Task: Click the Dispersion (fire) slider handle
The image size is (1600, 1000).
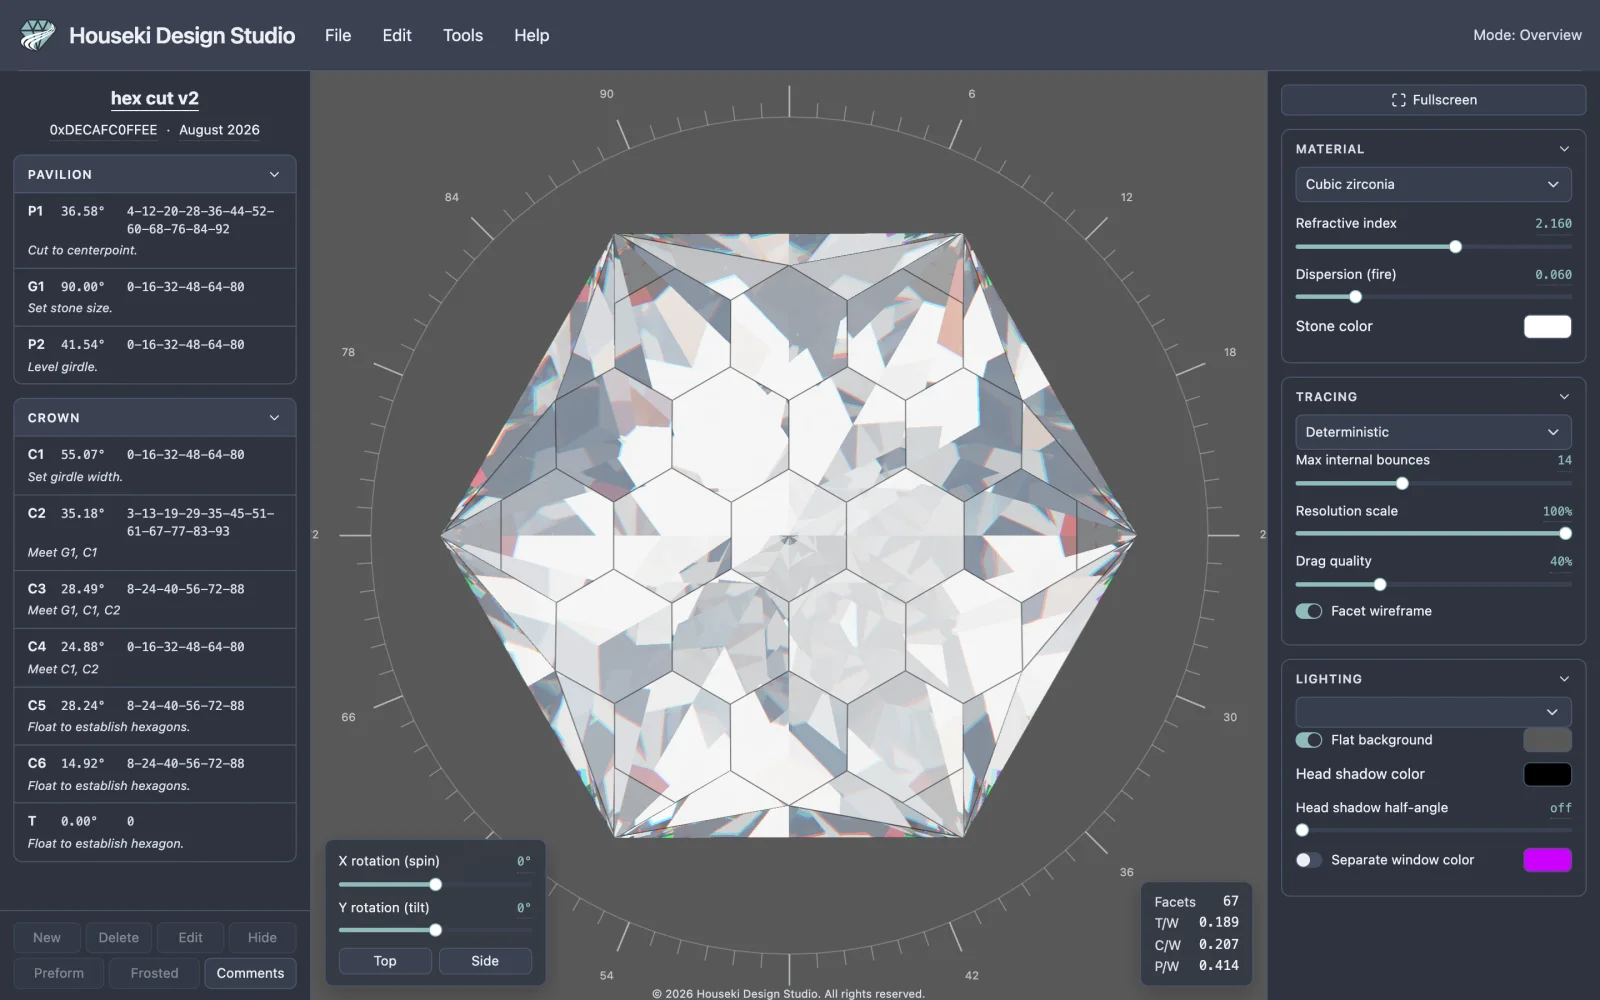Action: click(x=1355, y=297)
